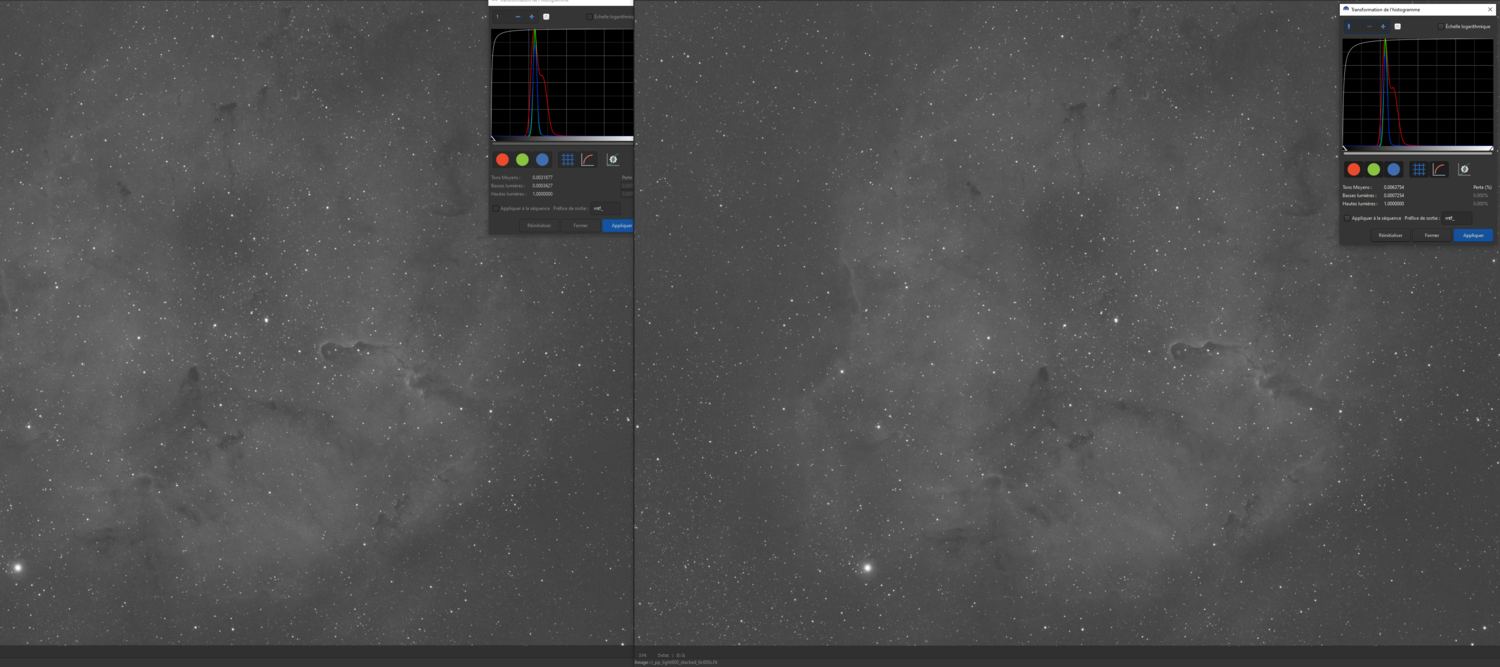This screenshot has width=1500, height=667.
Task: Close the Transformation de l'histogramme dialog
Action: coord(1490,9)
